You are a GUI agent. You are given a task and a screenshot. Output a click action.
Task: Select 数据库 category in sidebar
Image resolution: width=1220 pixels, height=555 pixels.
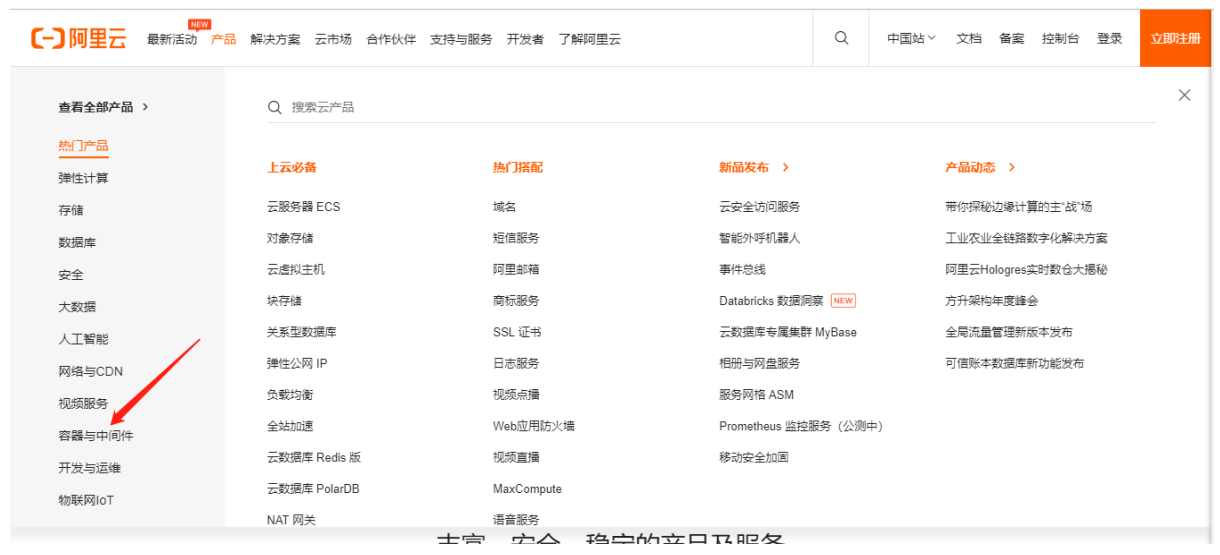click(77, 243)
